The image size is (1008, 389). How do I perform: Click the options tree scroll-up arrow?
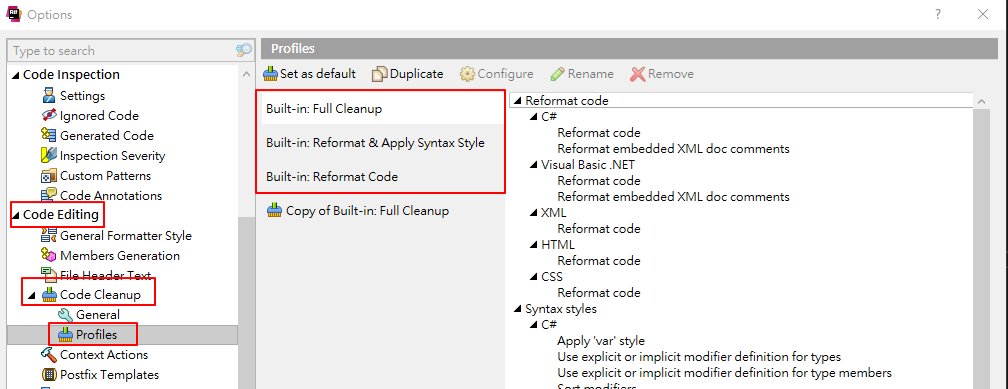pos(246,75)
